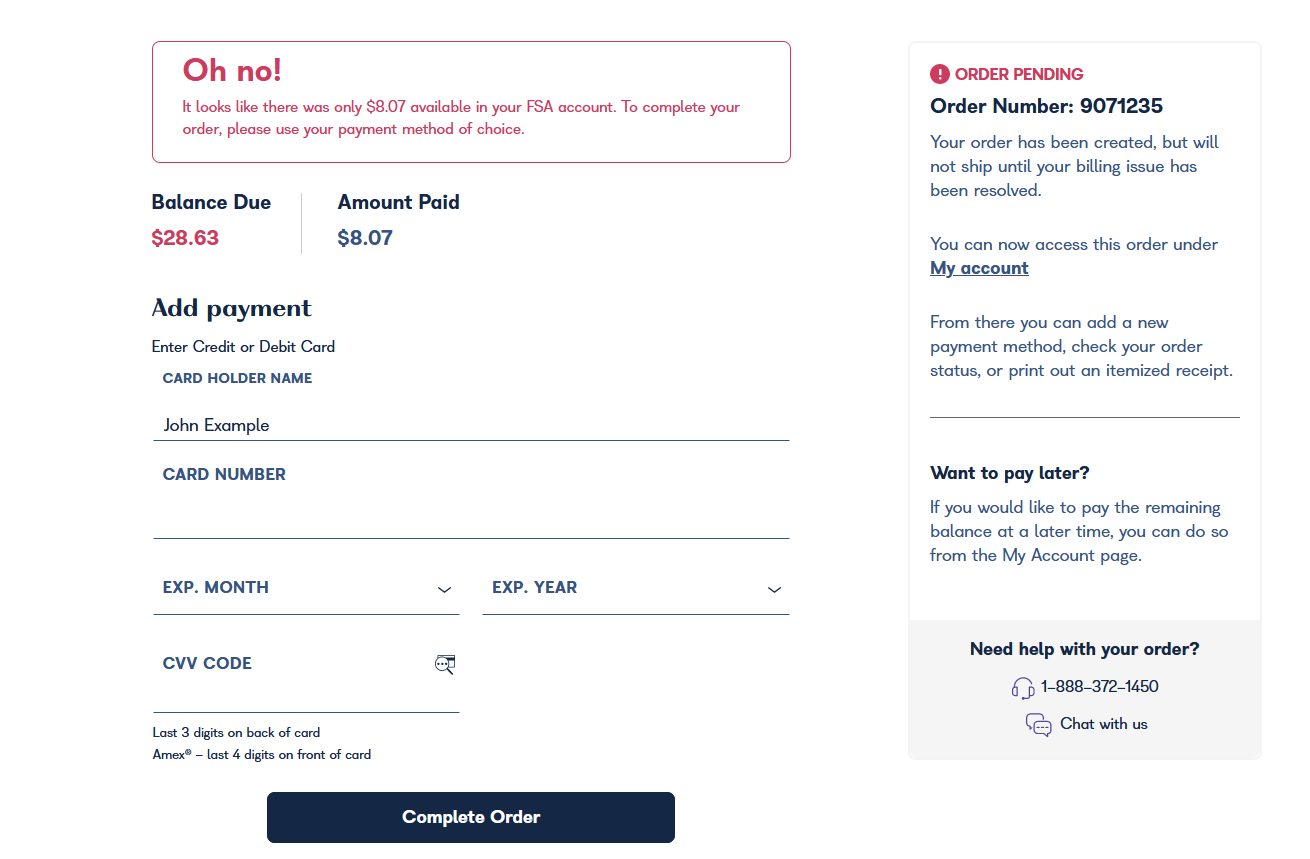Screen dimensions: 1310x859
Task: Click the Balance Due amount of $28.63
Action: [x=184, y=238]
